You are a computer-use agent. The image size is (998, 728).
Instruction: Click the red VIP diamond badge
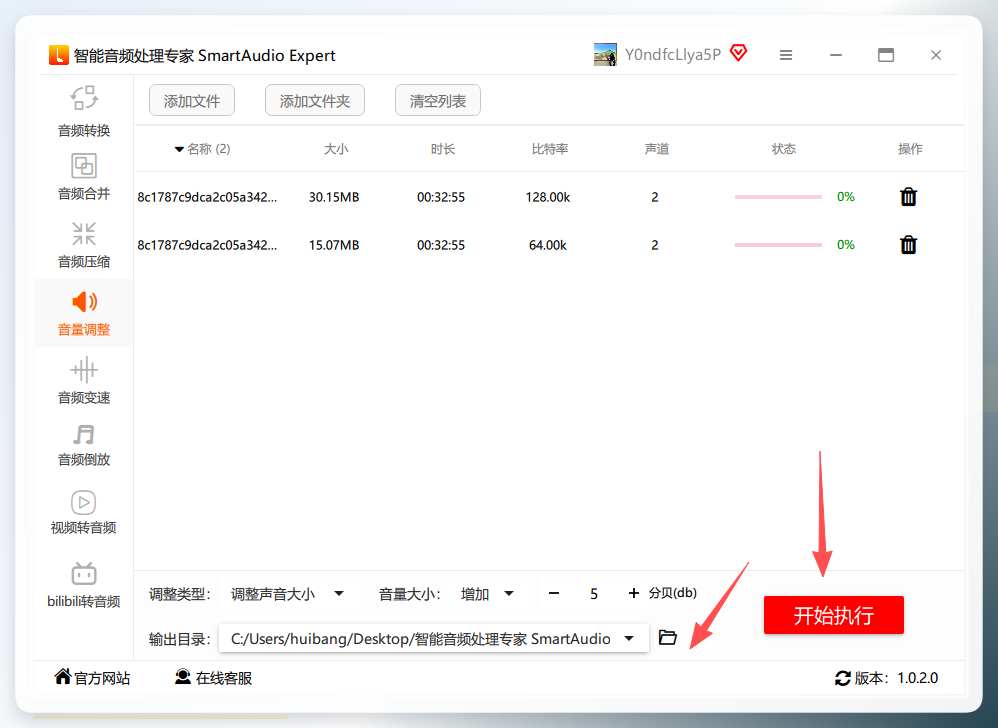(x=738, y=53)
